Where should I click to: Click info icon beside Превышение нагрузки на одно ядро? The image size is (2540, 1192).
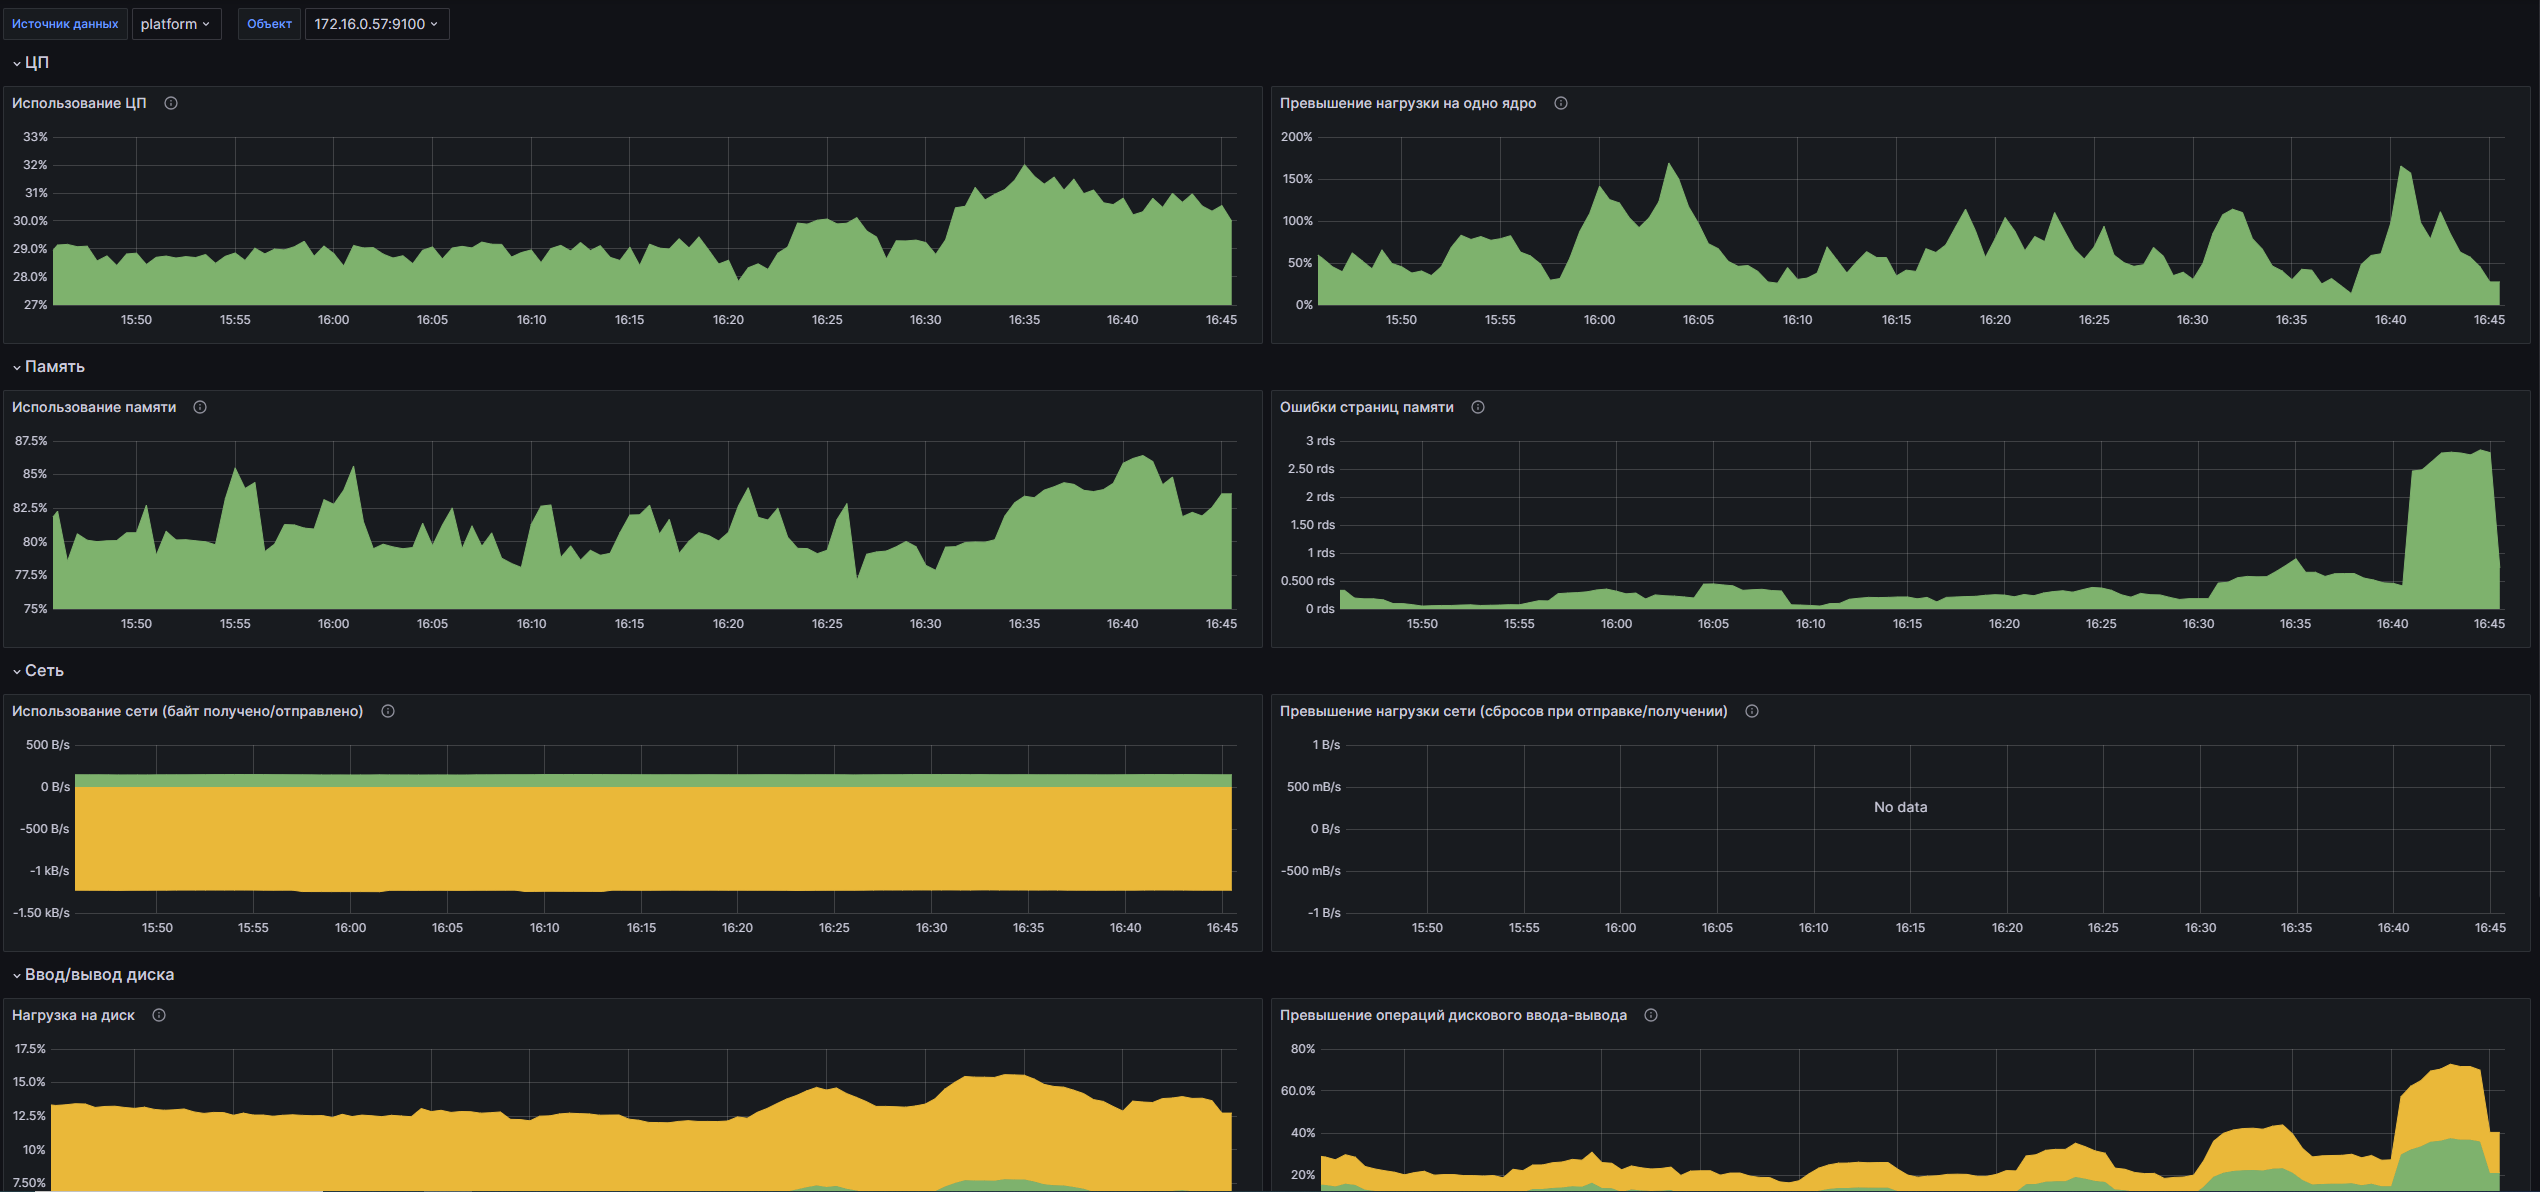[1561, 103]
